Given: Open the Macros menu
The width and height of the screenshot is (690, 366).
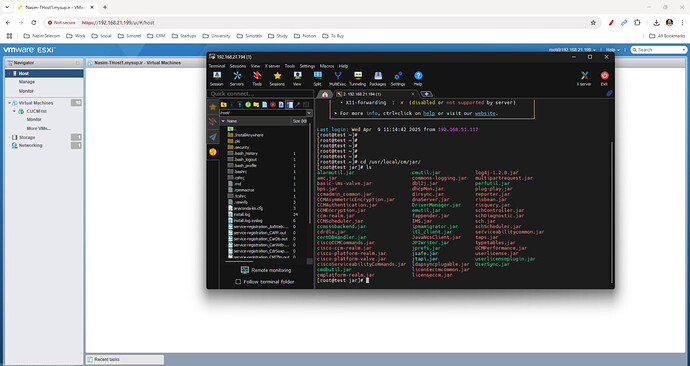Looking at the screenshot, I should 327,66.
